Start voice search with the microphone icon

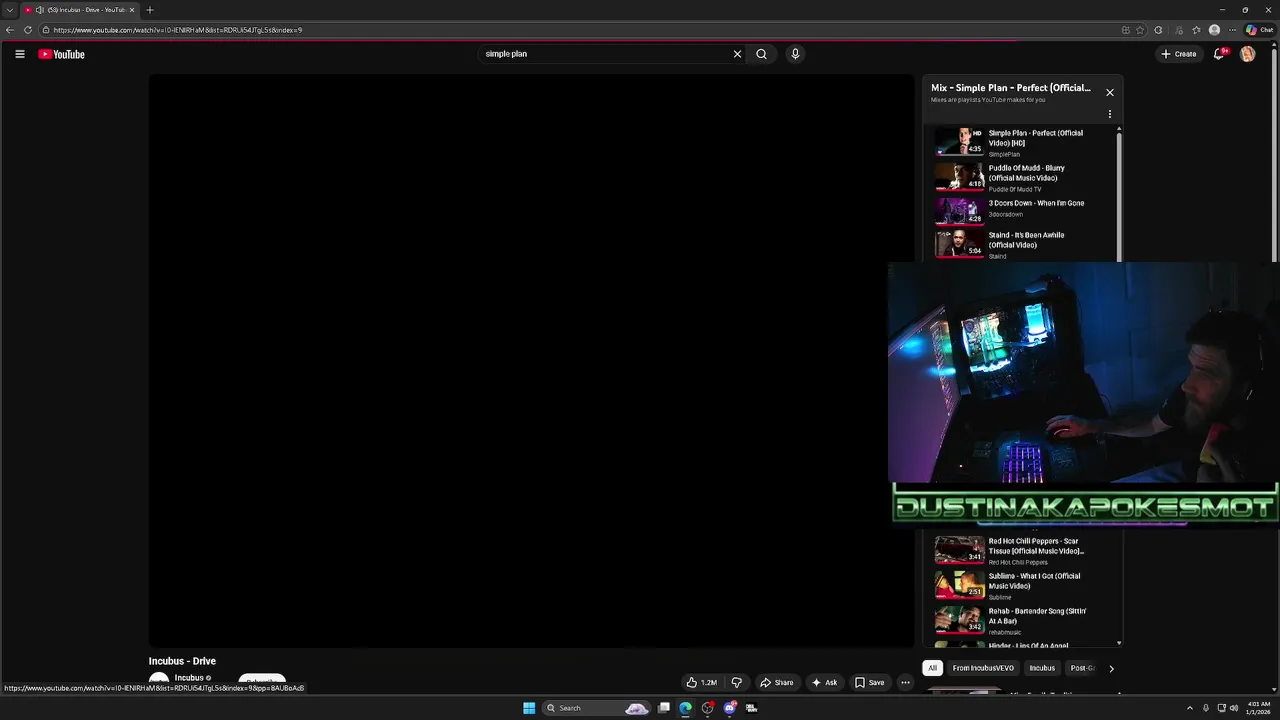pyautogui.click(x=795, y=54)
